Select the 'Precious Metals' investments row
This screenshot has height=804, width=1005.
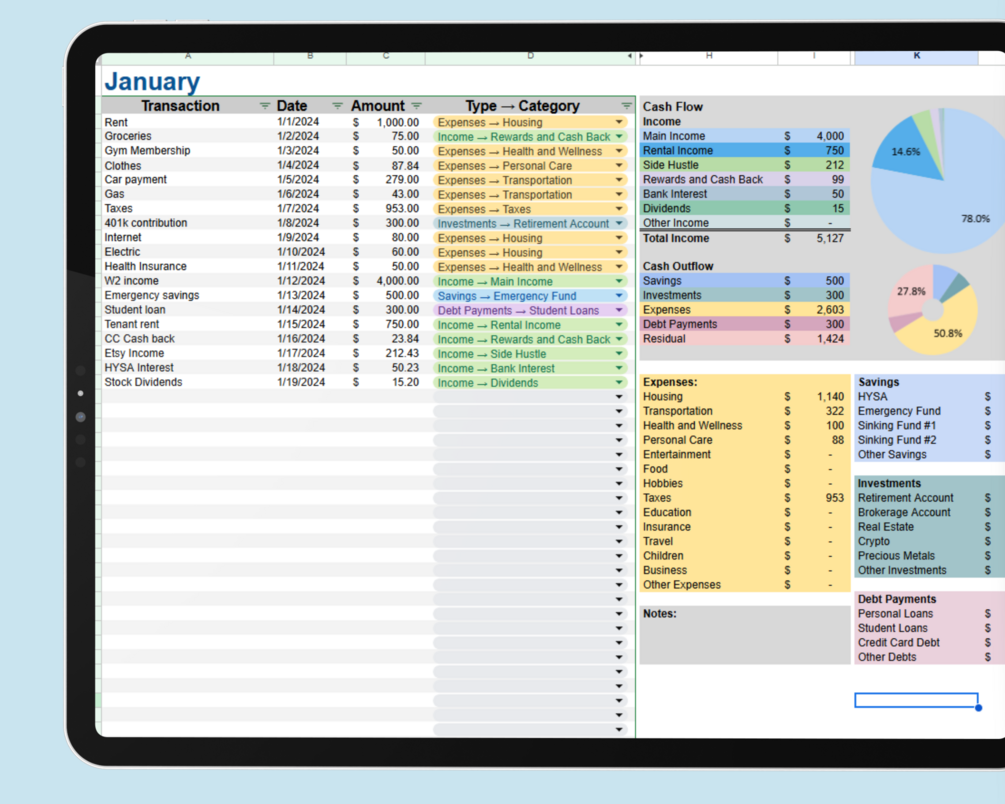pos(929,556)
